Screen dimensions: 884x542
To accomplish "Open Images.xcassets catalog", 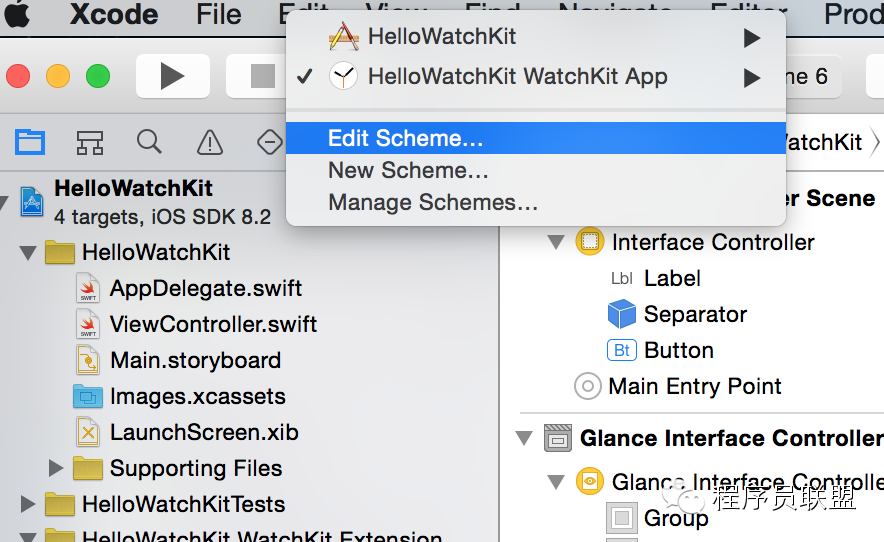I will click(198, 396).
